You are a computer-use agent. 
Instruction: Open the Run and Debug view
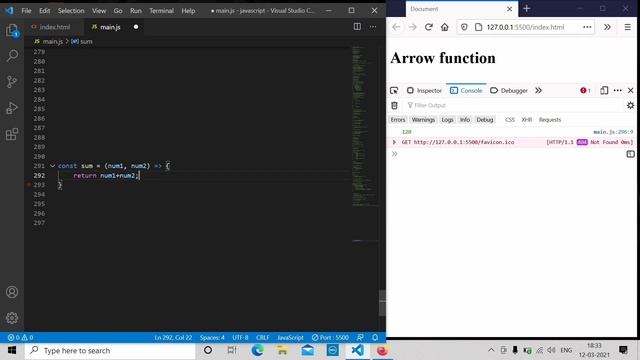pos(12,108)
